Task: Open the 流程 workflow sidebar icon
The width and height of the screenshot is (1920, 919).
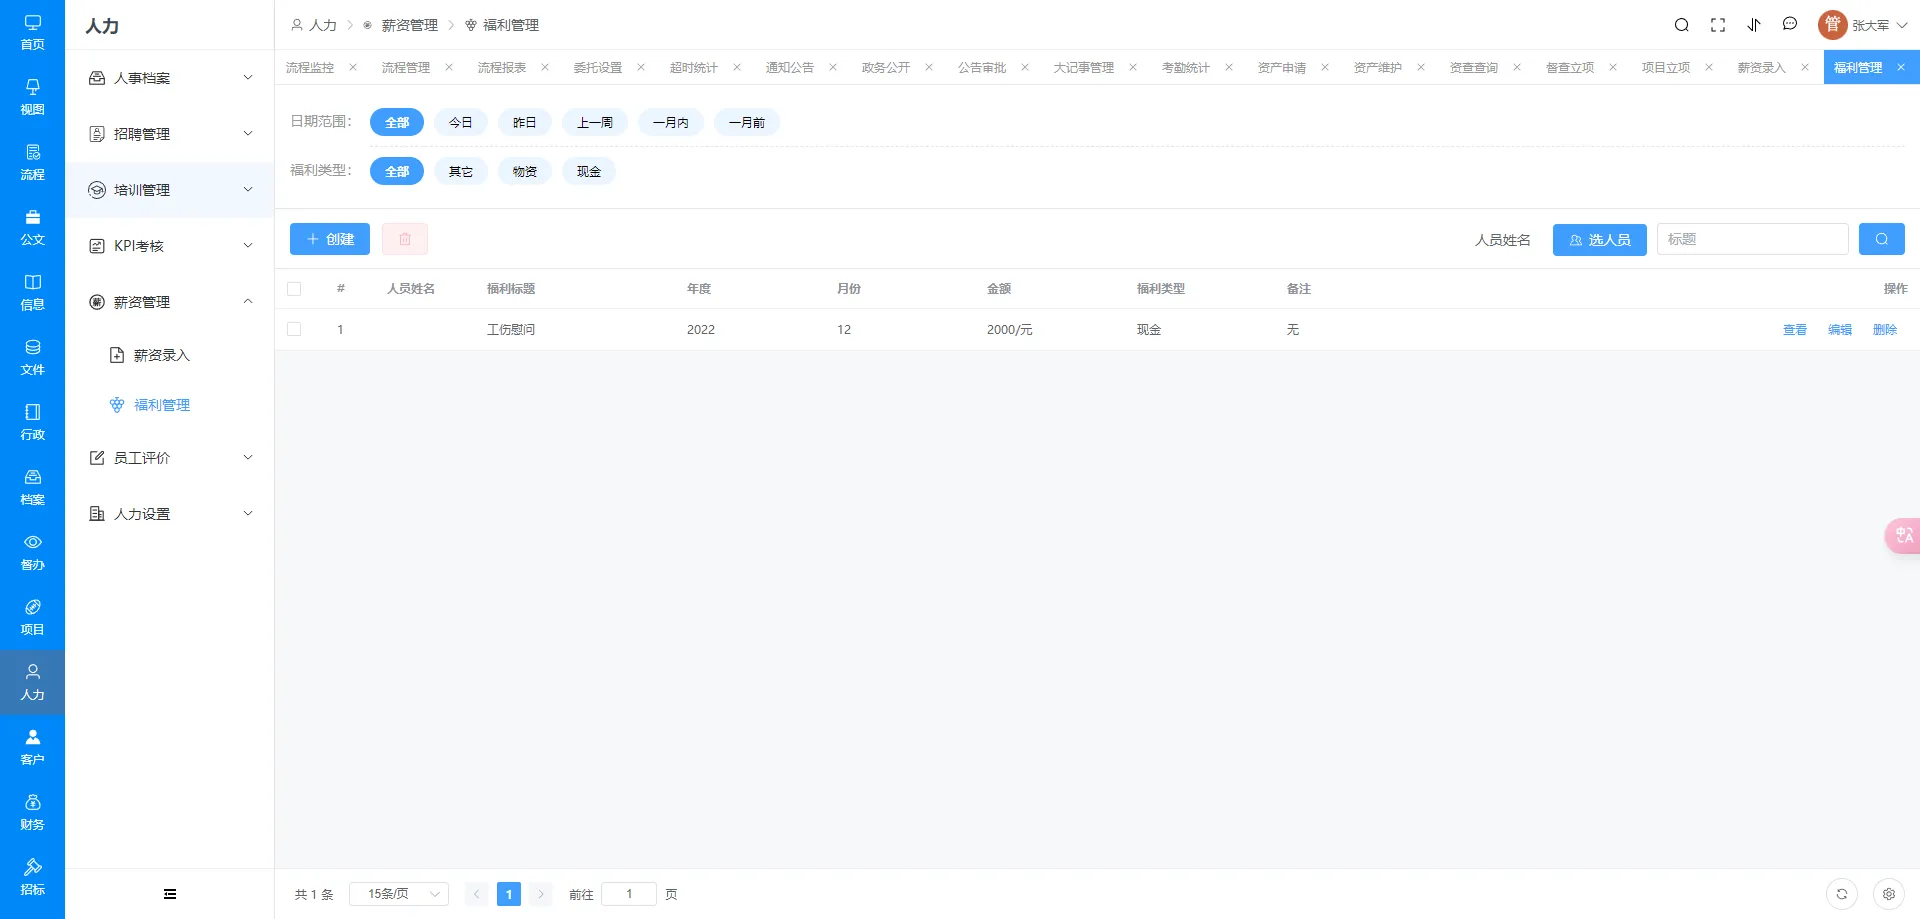Action: click(32, 162)
